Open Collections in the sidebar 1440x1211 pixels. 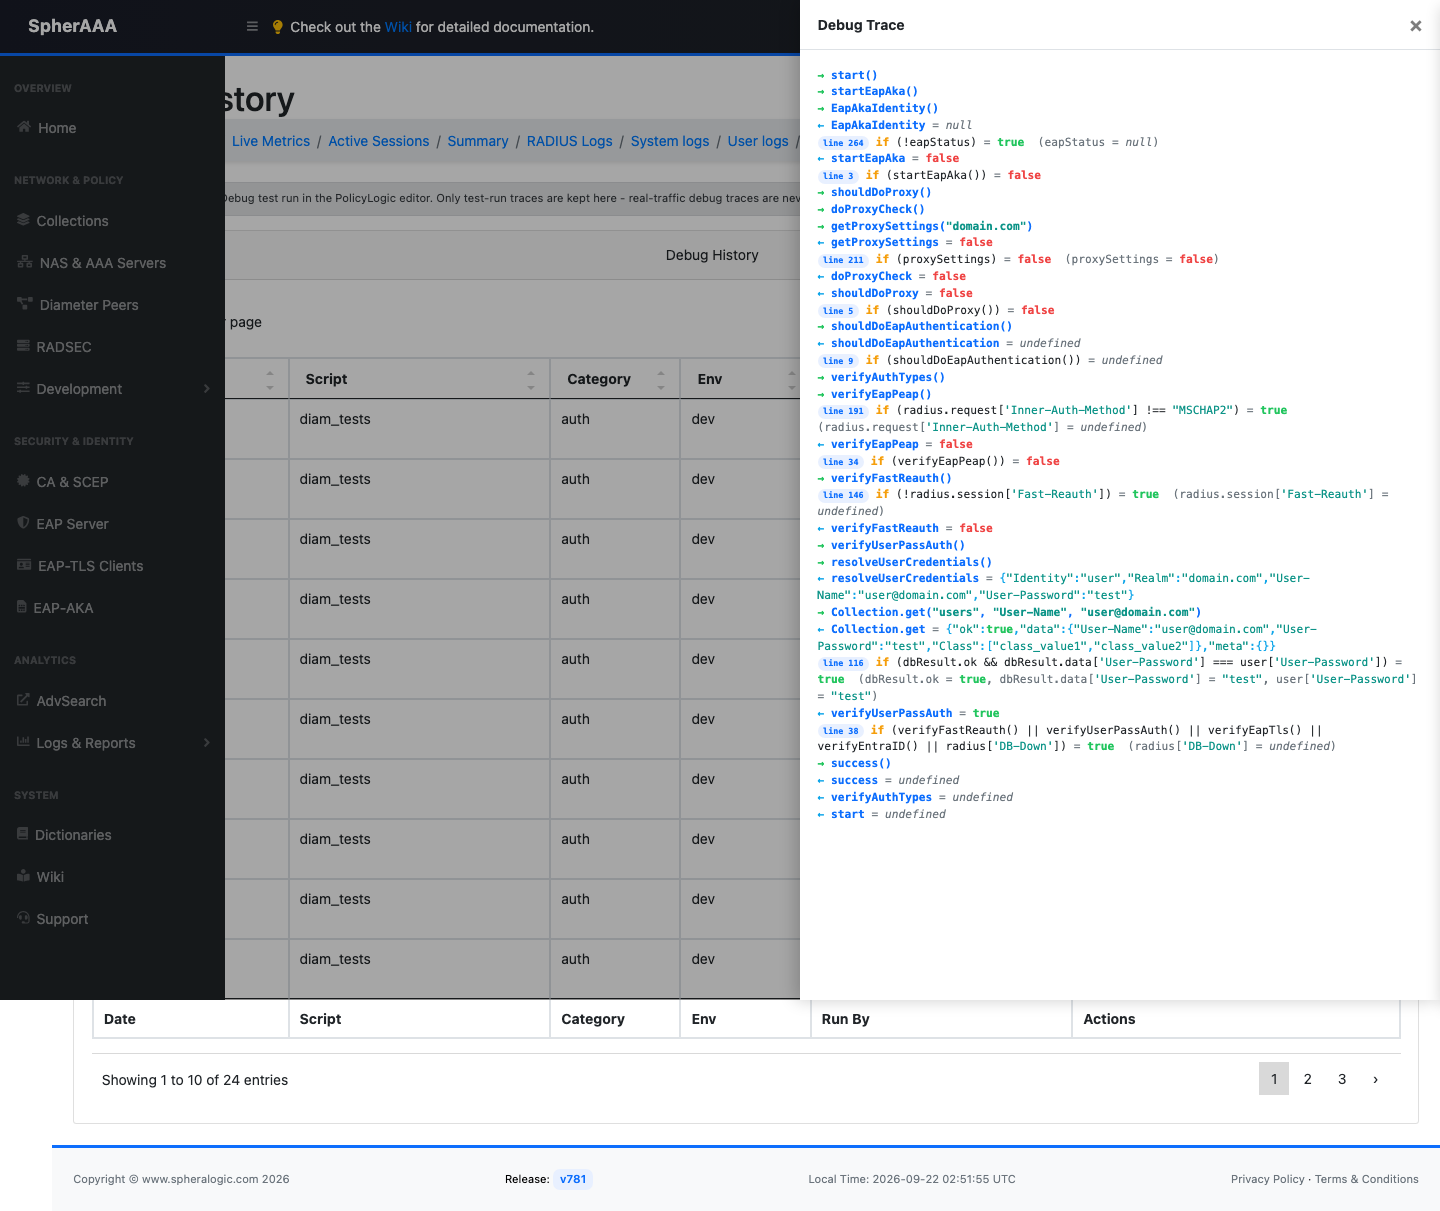(x=72, y=221)
